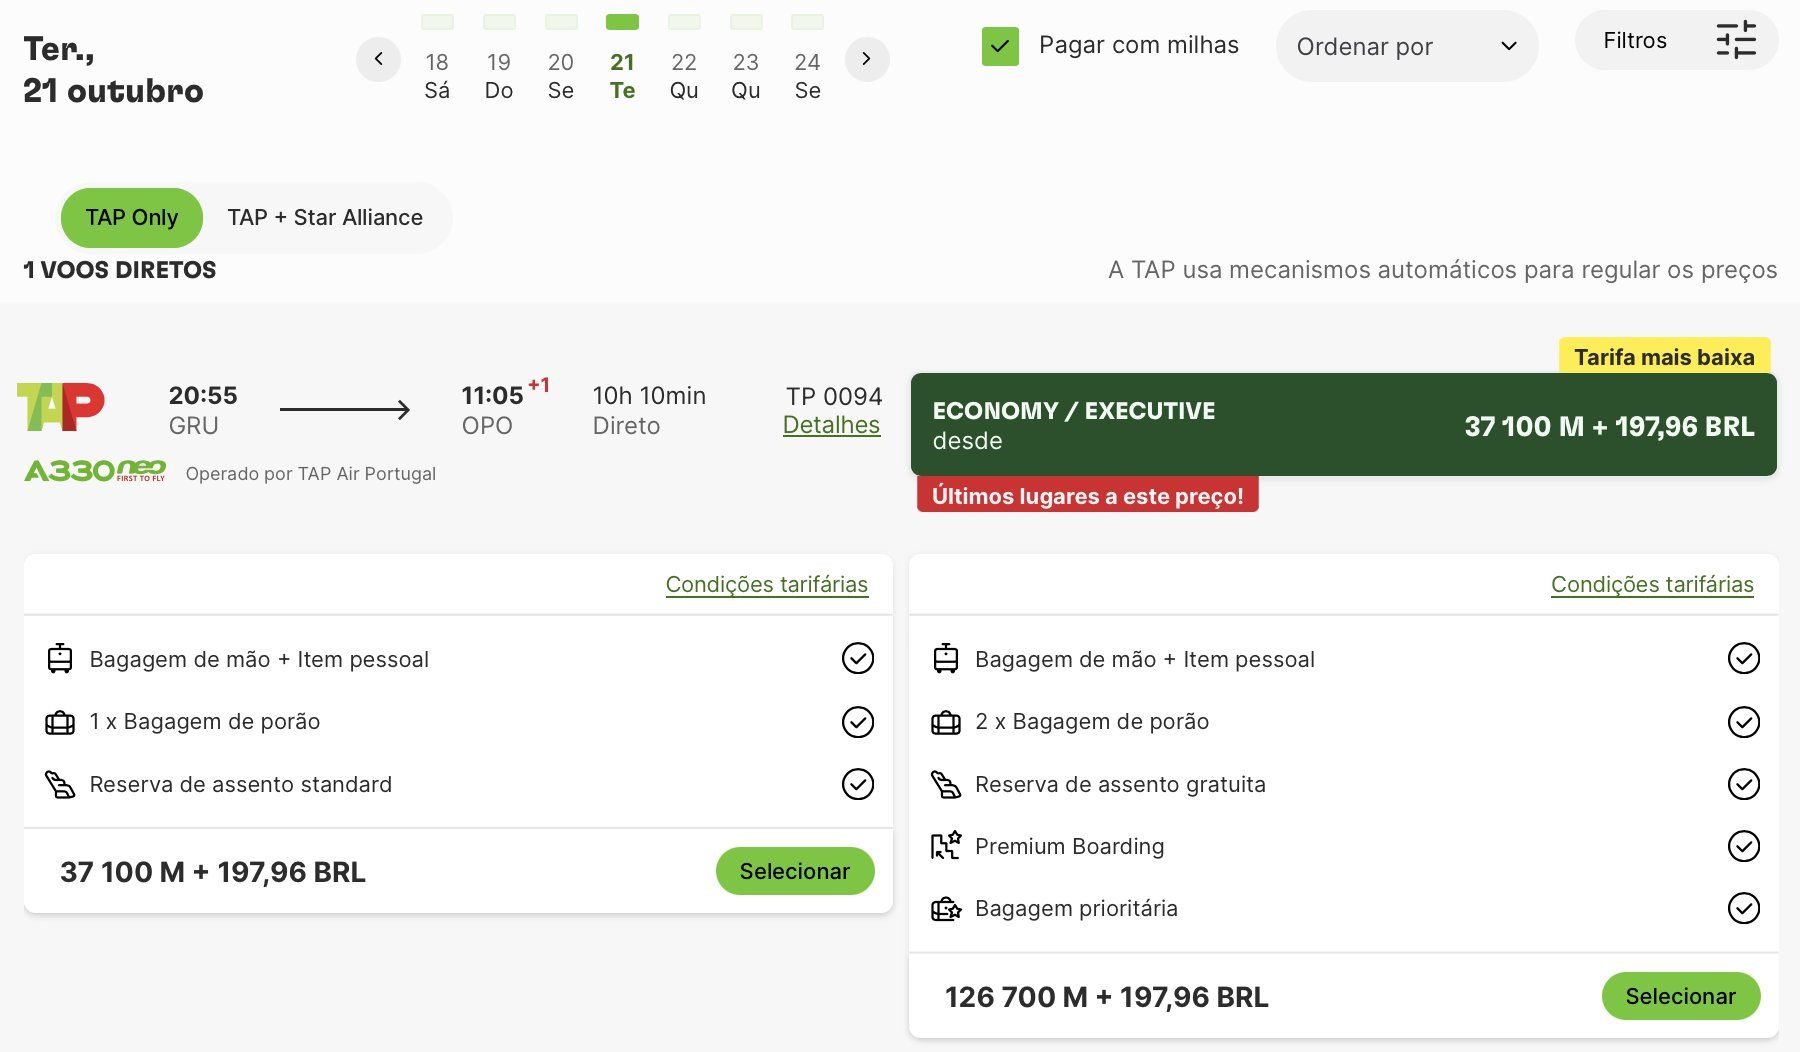Viewport: 1800px width, 1052px height.
Task: Advance to next week of dates
Action: coord(866,59)
